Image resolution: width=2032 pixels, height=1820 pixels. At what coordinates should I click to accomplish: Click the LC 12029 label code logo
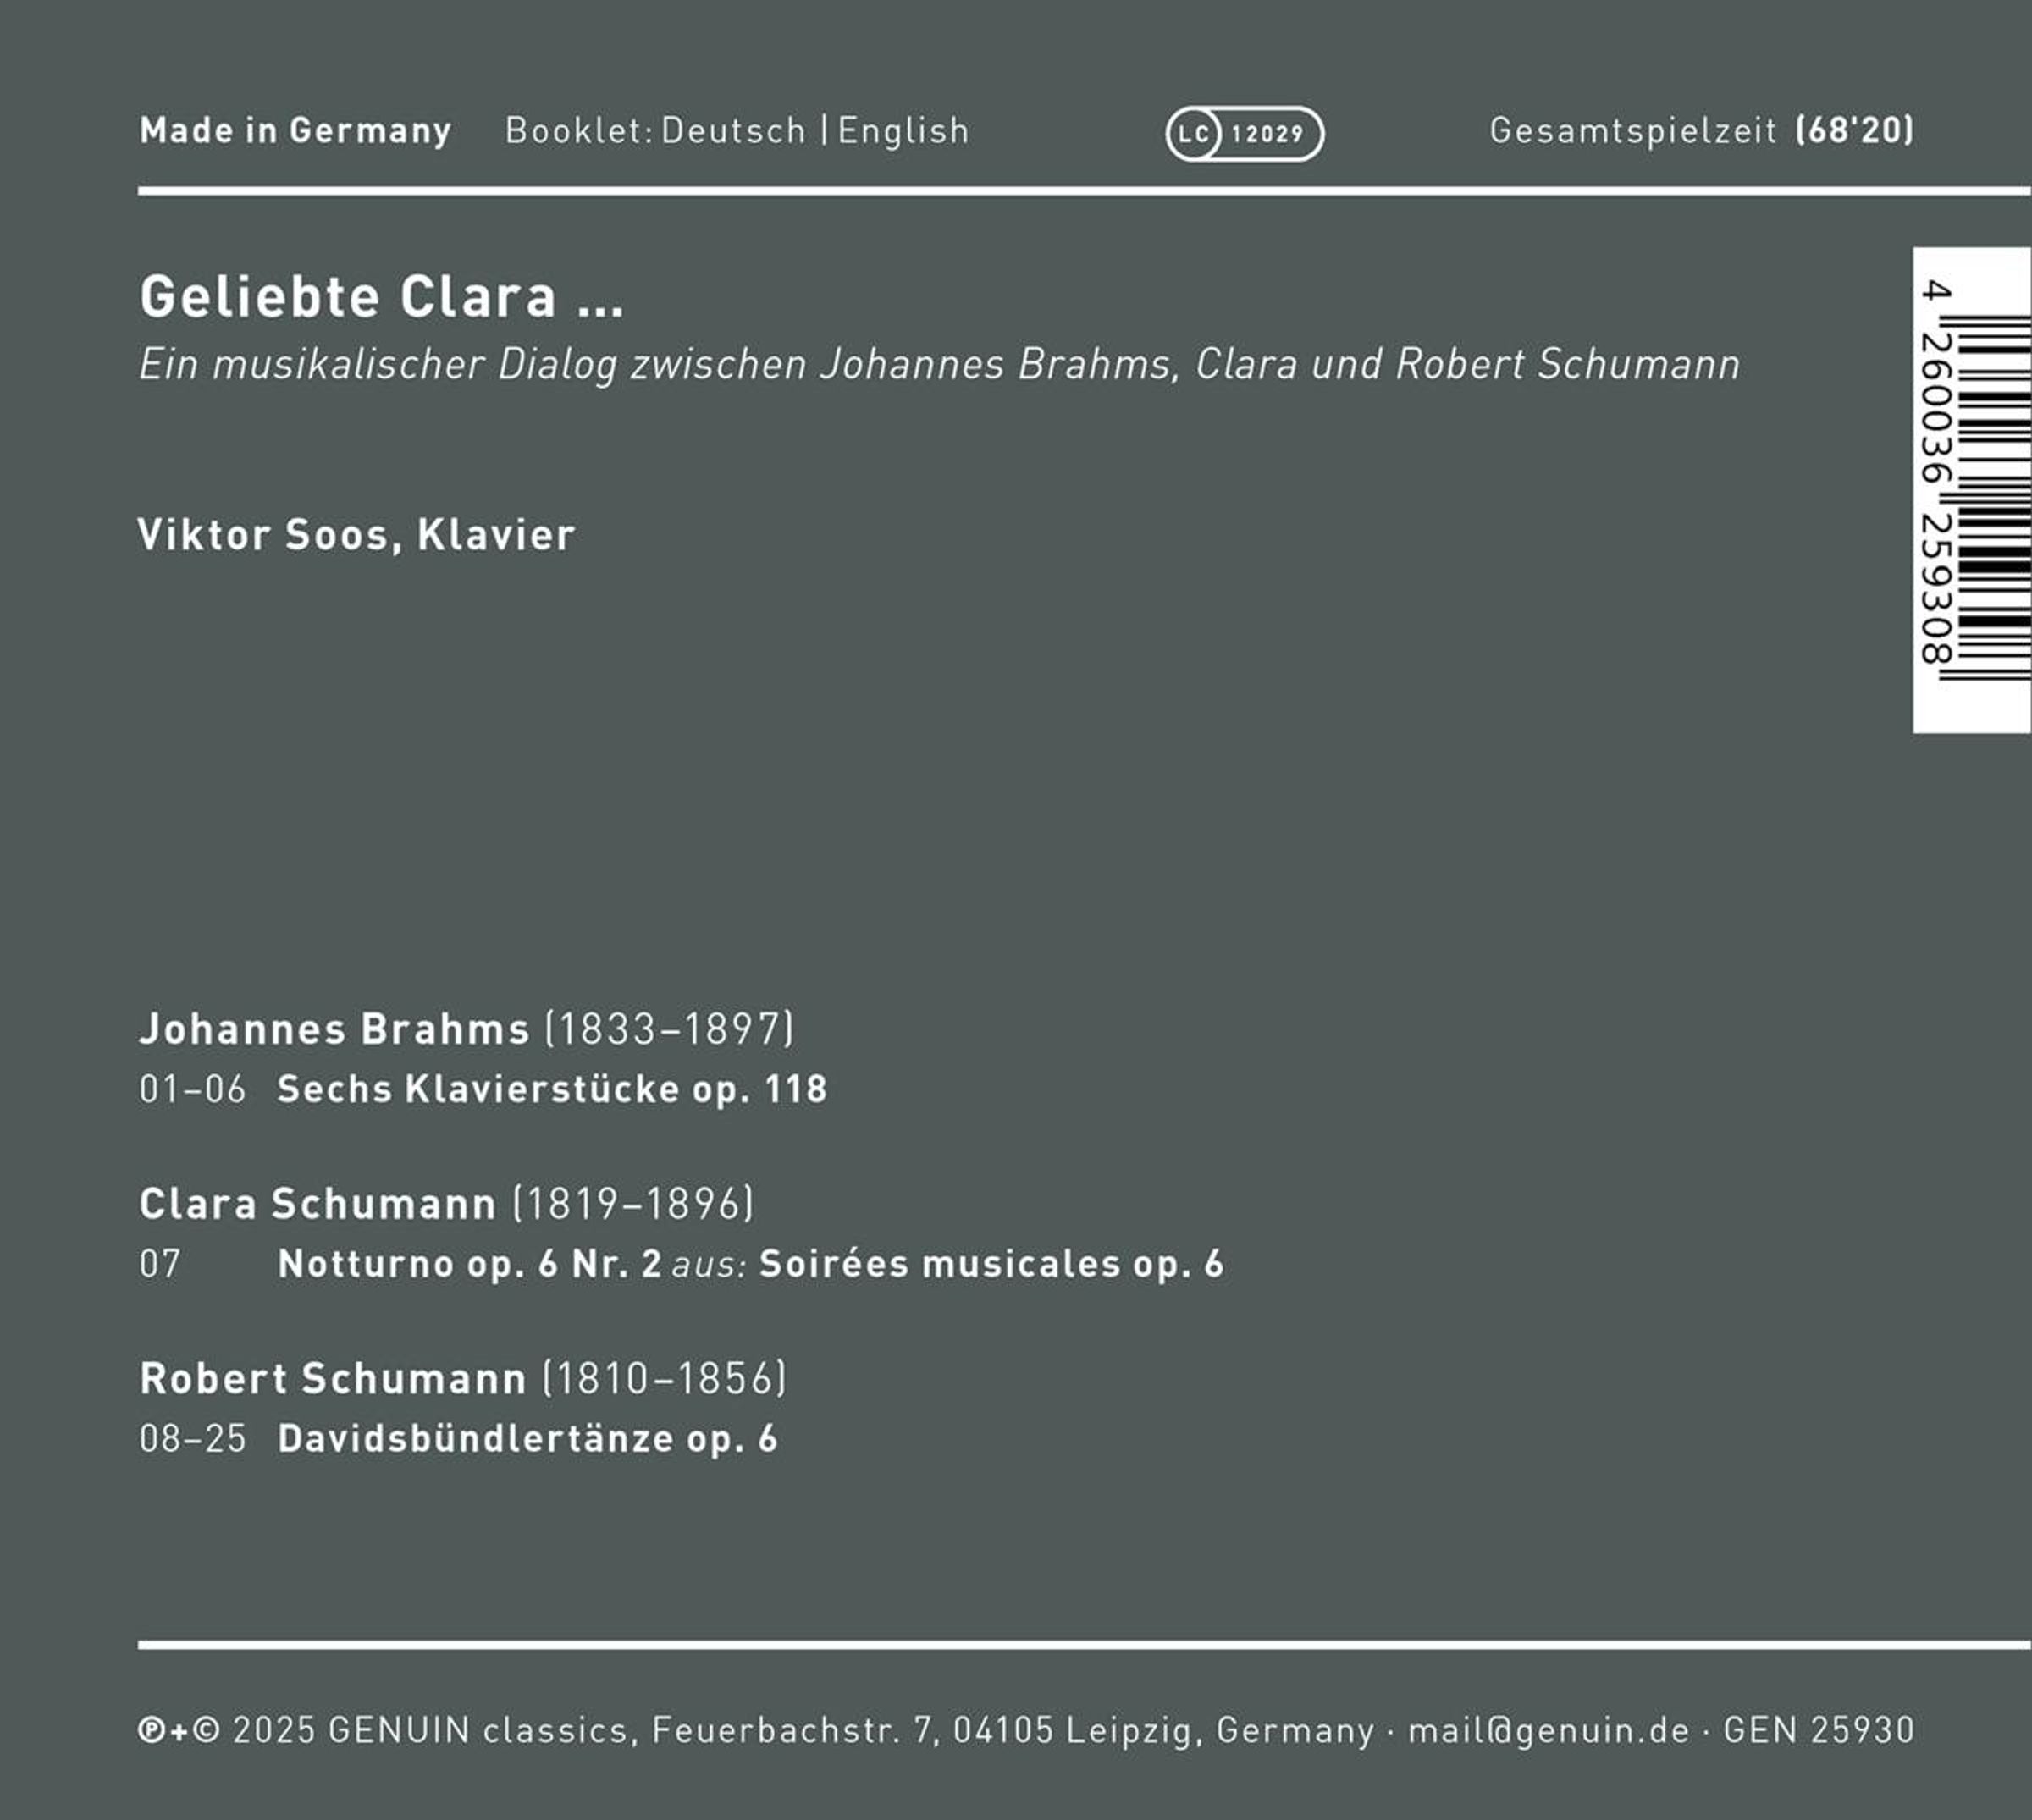1245,133
